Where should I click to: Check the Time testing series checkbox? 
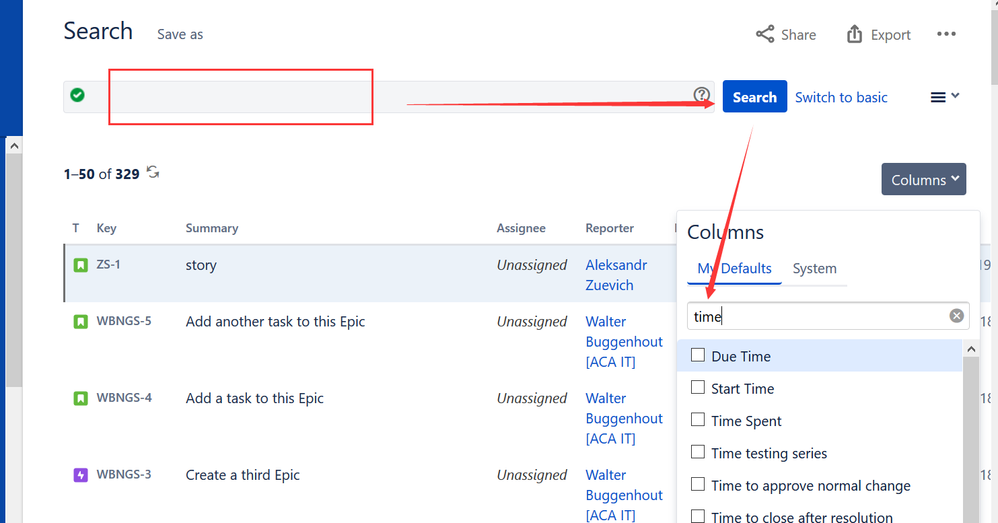(698, 452)
